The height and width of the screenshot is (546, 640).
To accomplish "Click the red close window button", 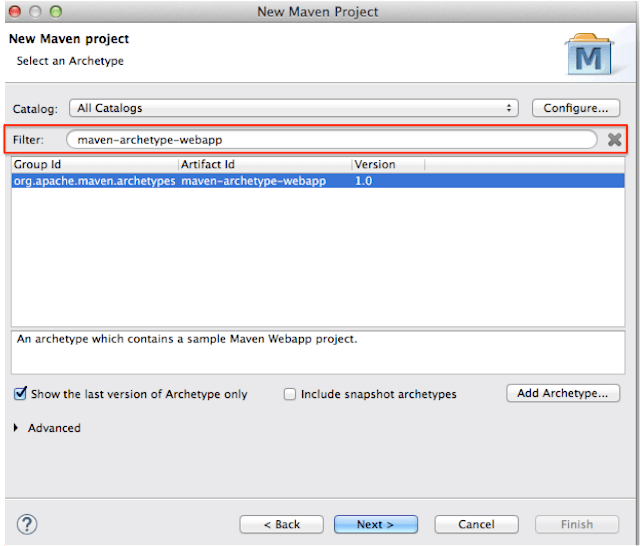I will pos(15,10).
